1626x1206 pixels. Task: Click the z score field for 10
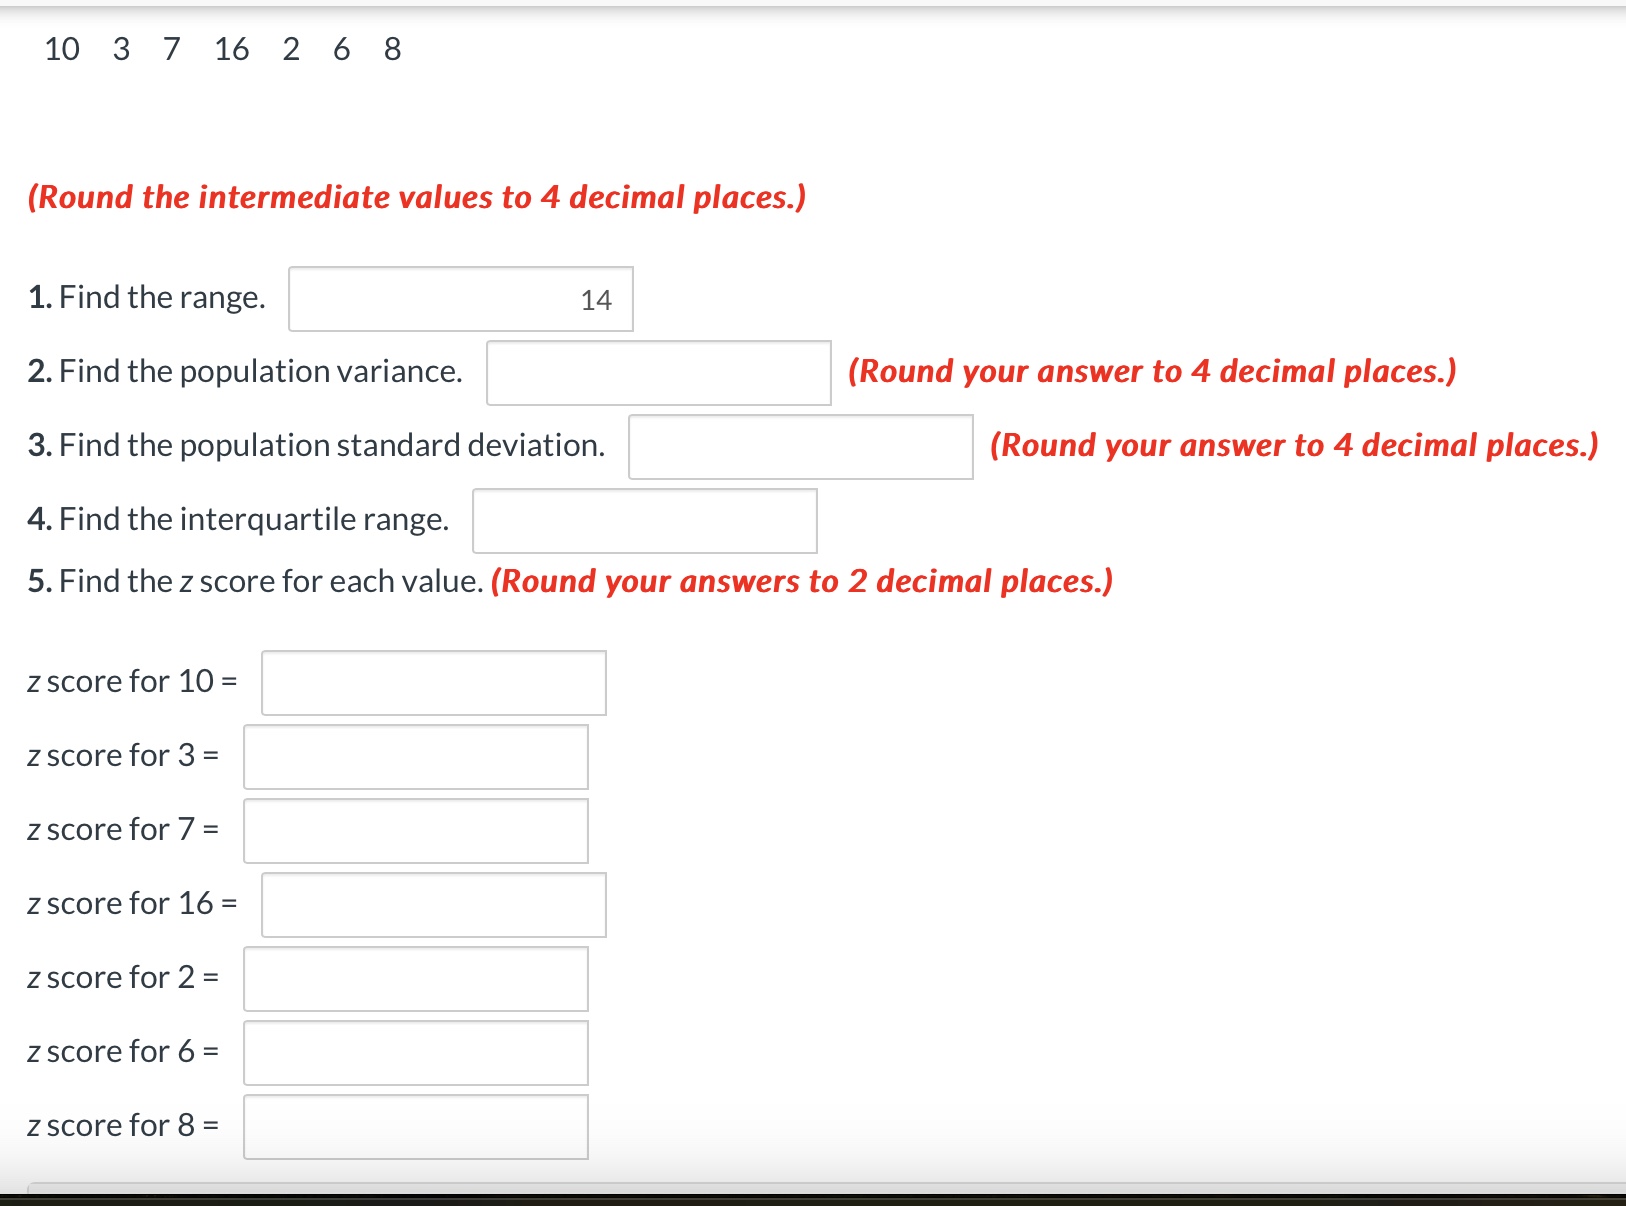432,683
